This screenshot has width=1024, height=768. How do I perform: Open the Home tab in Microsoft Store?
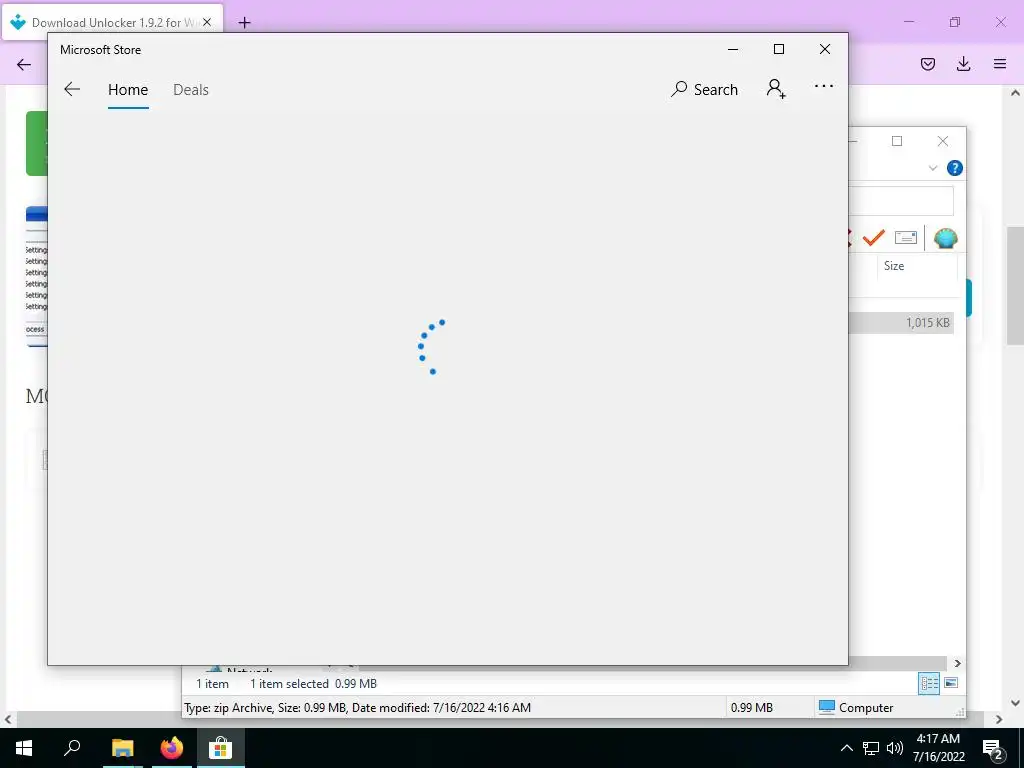click(x=128, y=89)
